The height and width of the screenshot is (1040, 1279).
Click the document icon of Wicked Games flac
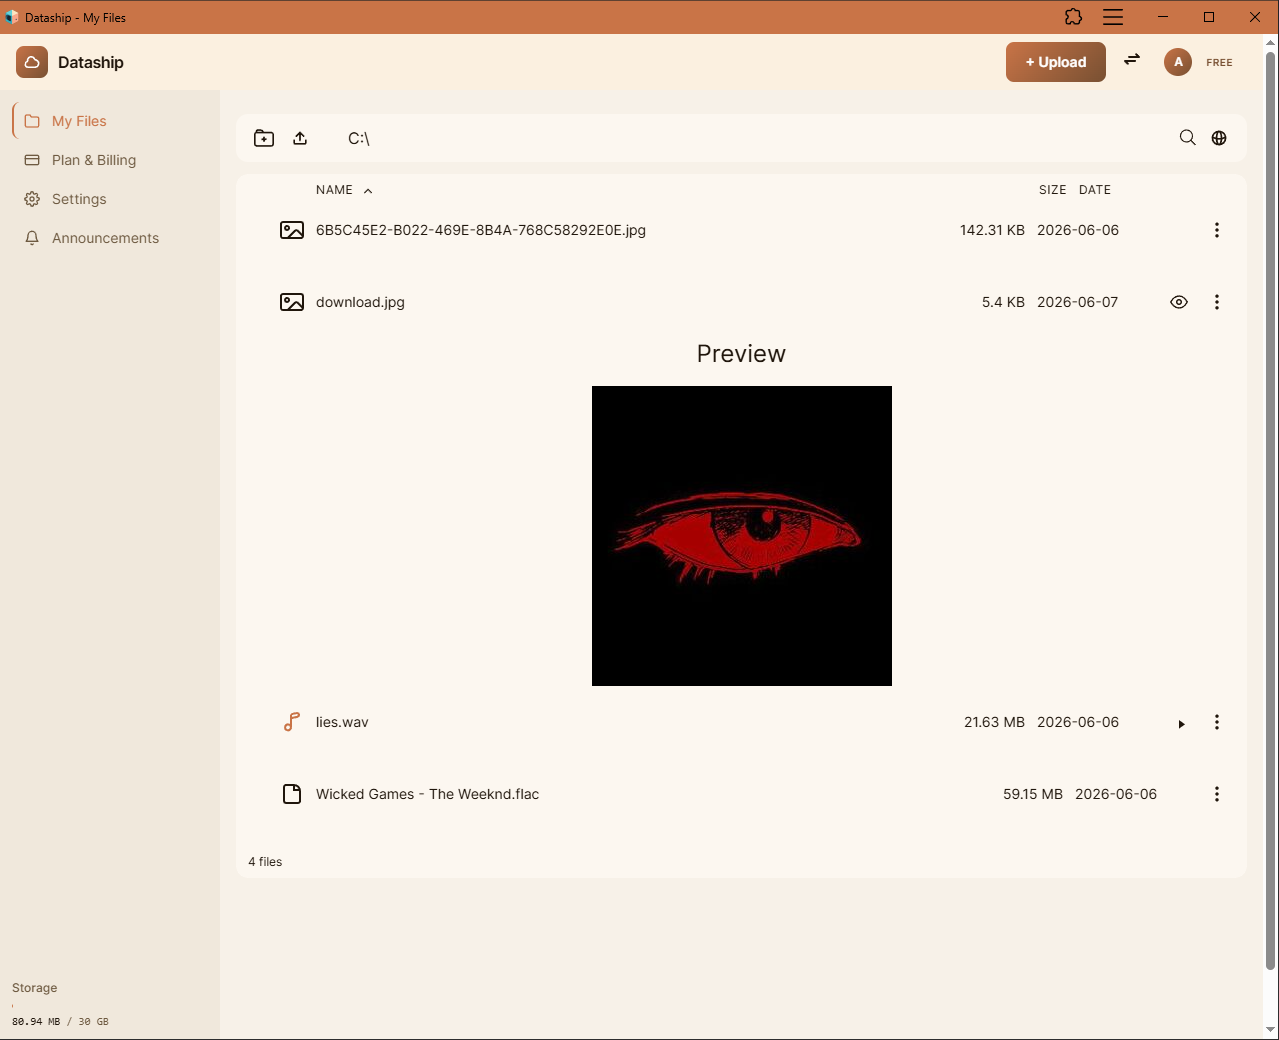292,794
